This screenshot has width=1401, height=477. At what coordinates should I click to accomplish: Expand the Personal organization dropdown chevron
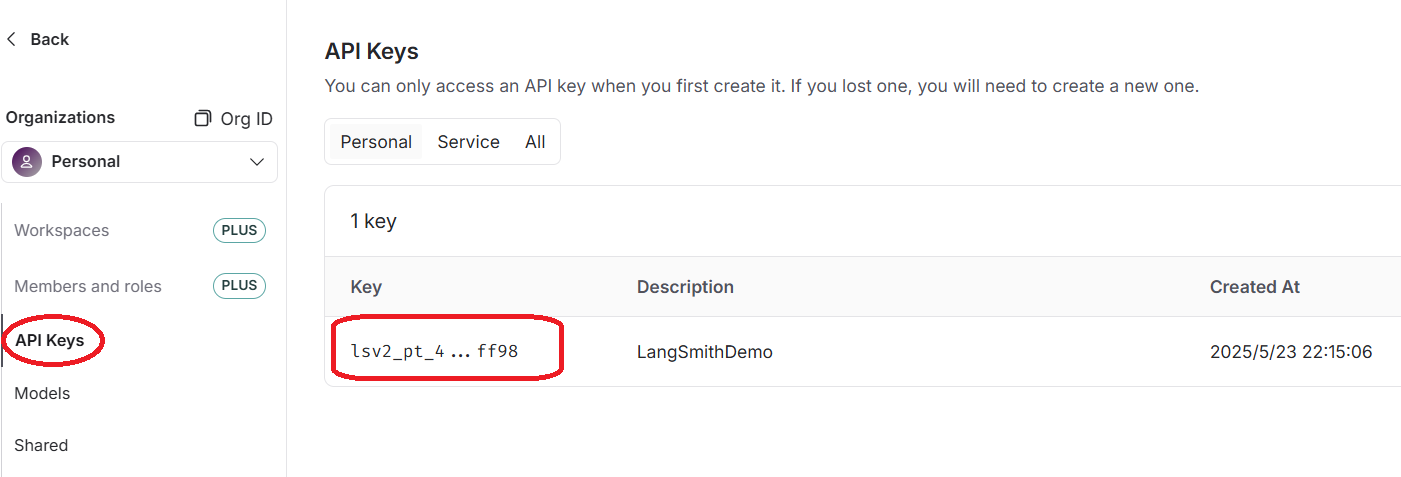pos(257,162)
